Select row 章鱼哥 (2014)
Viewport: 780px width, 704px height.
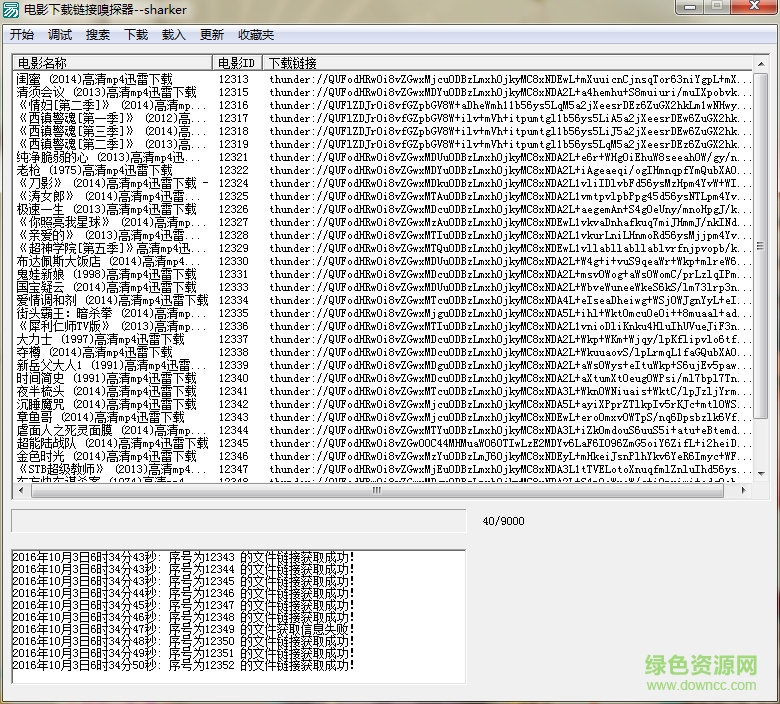click(x=383, y=417)
